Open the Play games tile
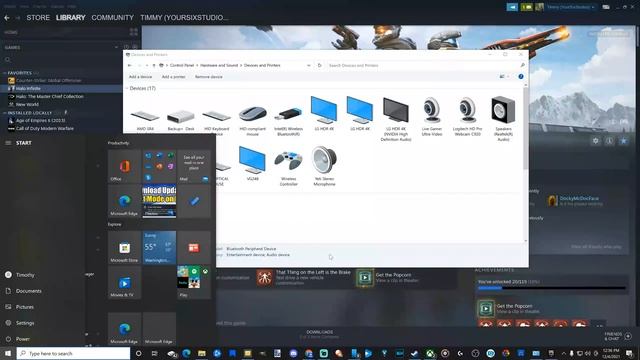Screen dimensions: 640x360 tap(194, 282)
